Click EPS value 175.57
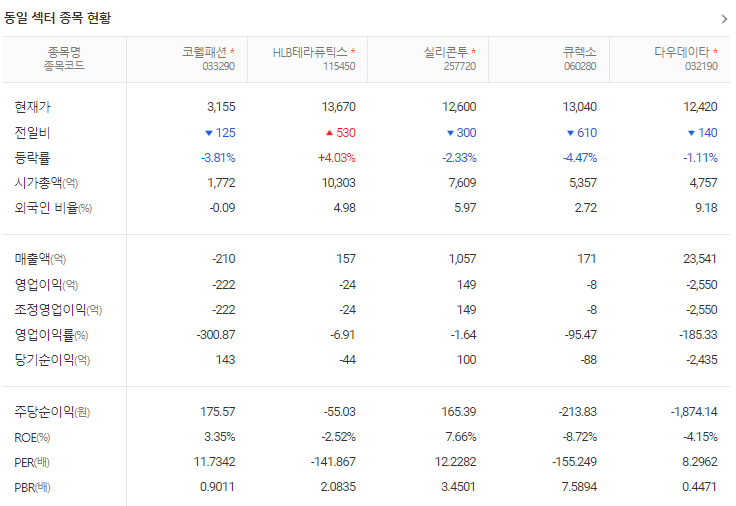 coord(218,412)
